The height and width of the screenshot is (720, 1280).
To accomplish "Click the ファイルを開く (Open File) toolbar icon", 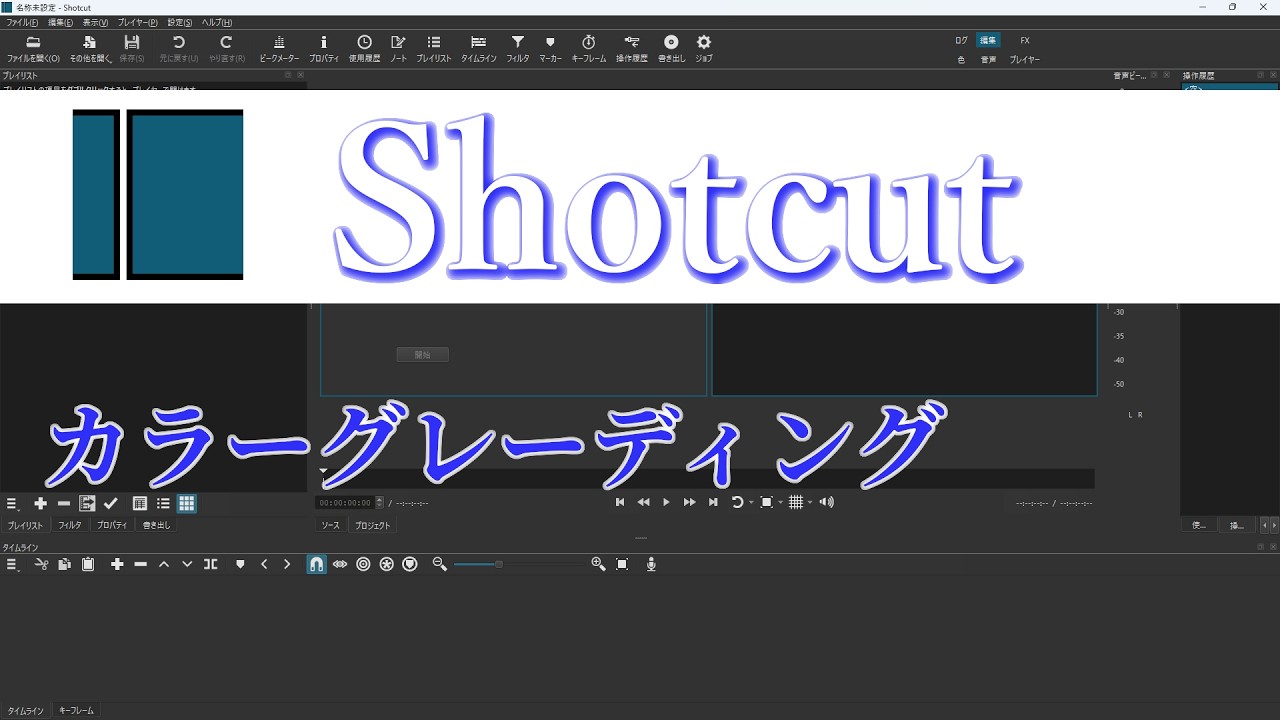I will [33, 42].
